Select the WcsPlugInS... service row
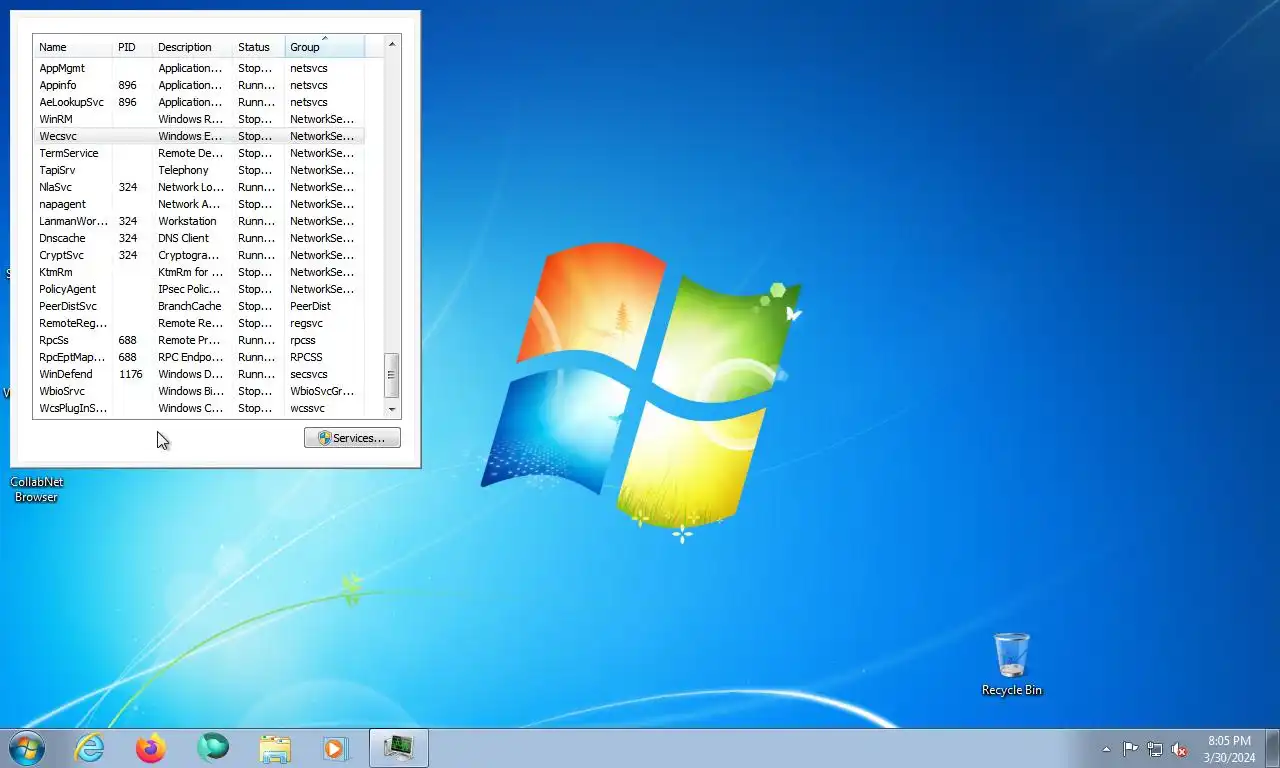1280x768 pixels. 199,408
